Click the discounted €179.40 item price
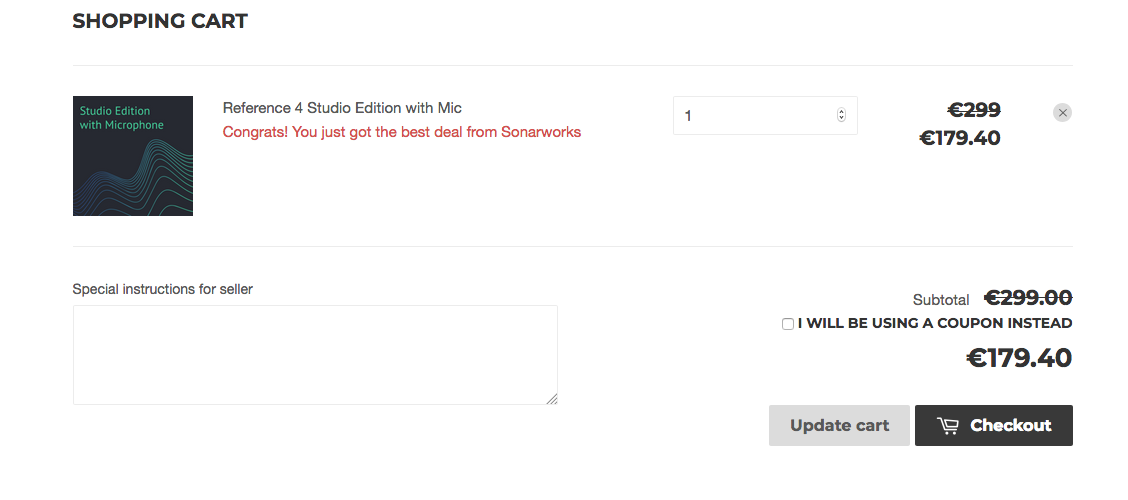The height and width of the screenshot is (500, 1128). 960,137
